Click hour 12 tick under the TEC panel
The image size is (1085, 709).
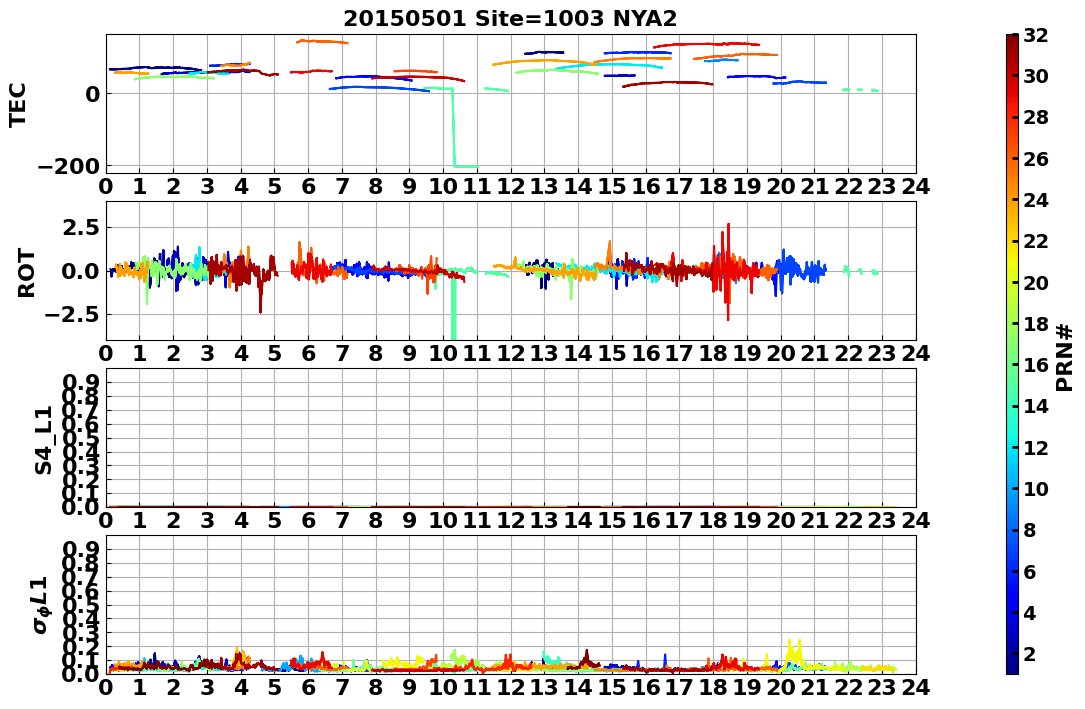click(511, 187)
